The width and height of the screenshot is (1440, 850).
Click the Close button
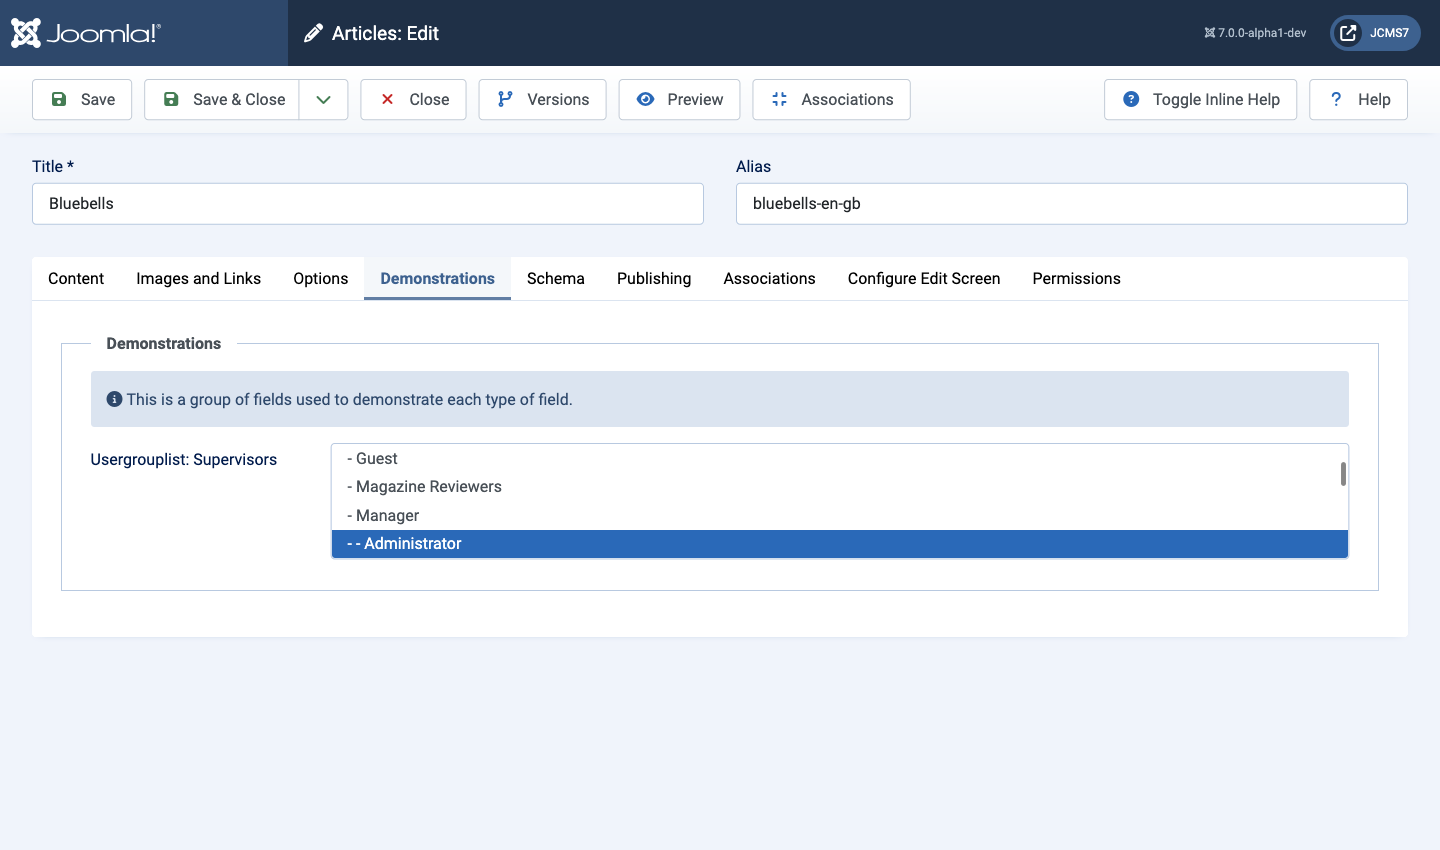tap(413, 99)
